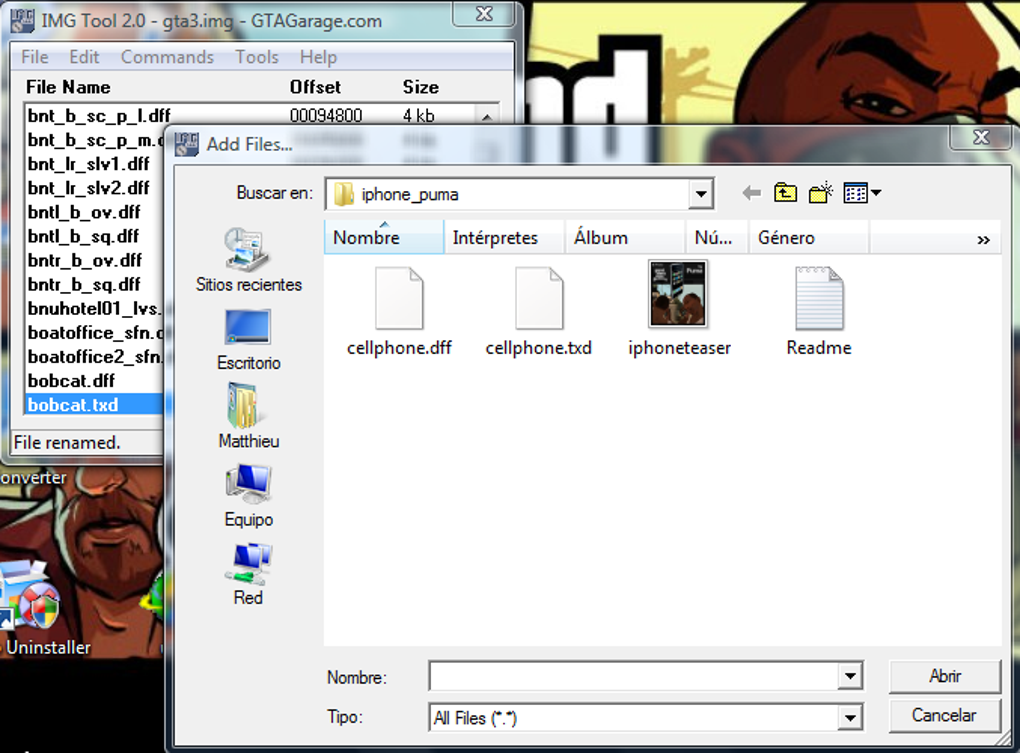
Task: Expand the Tipo file type dropdown
Action: (850, 718)
